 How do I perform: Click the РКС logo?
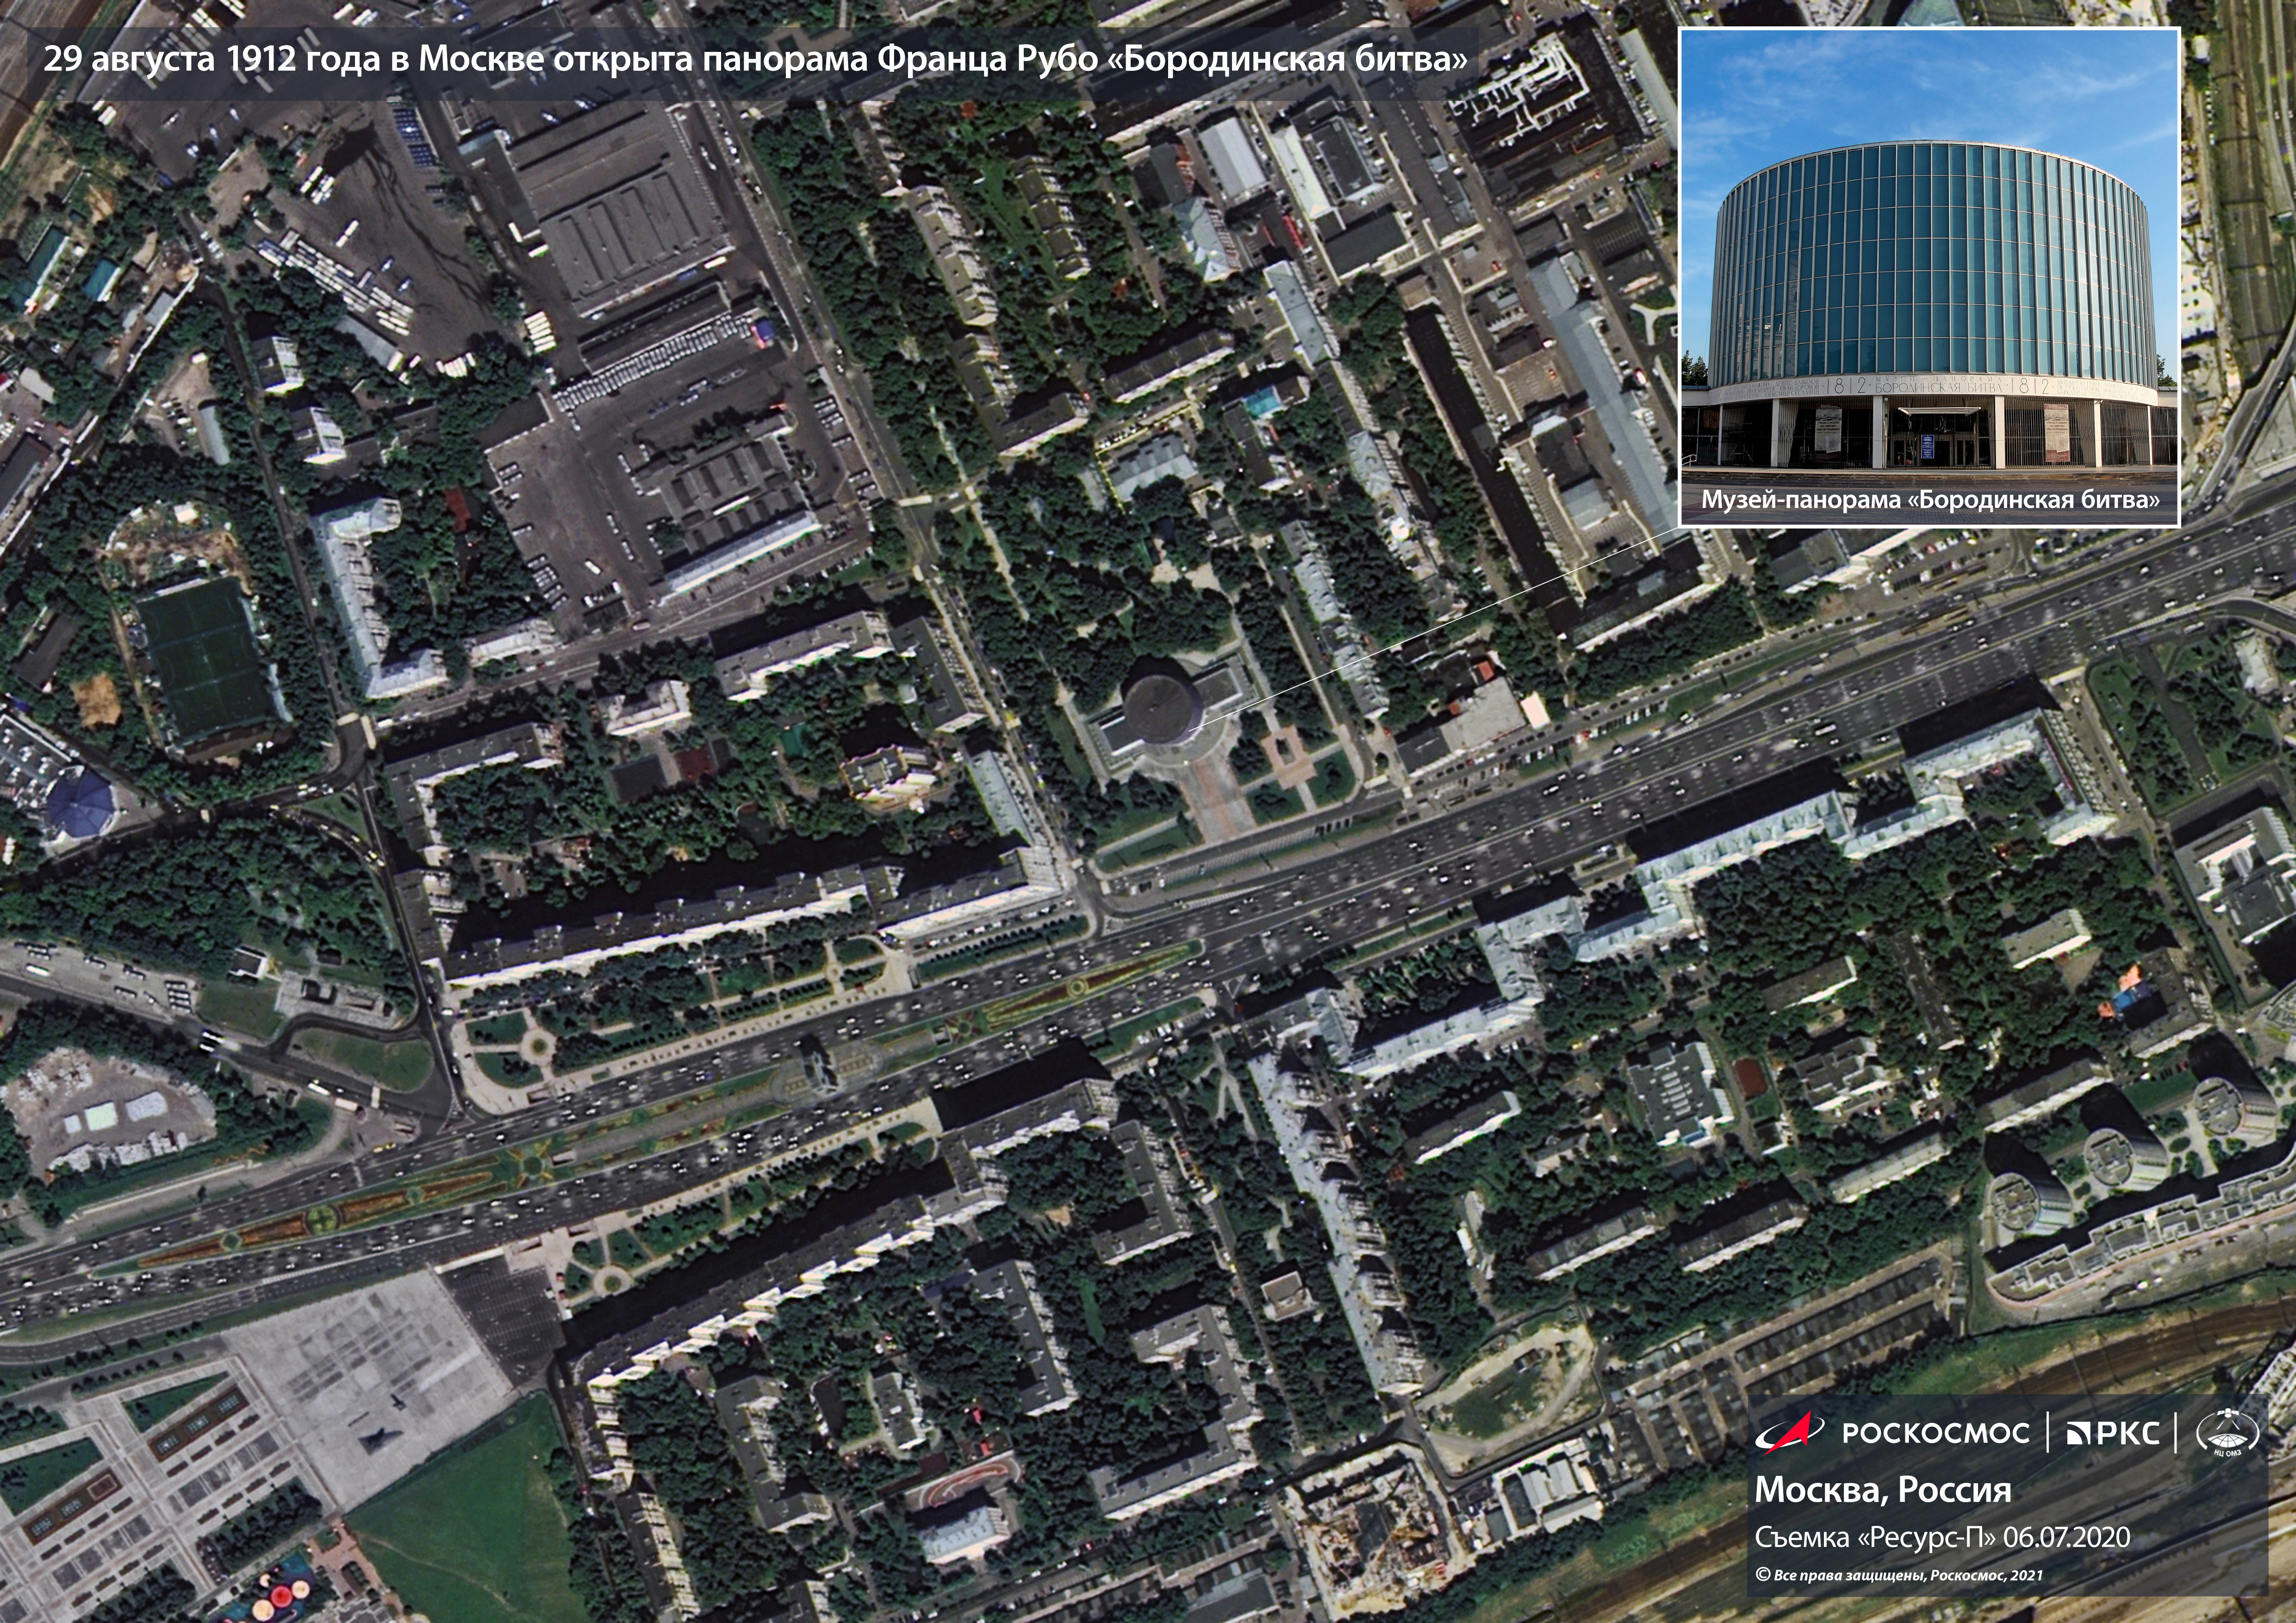point(2111,1433)
